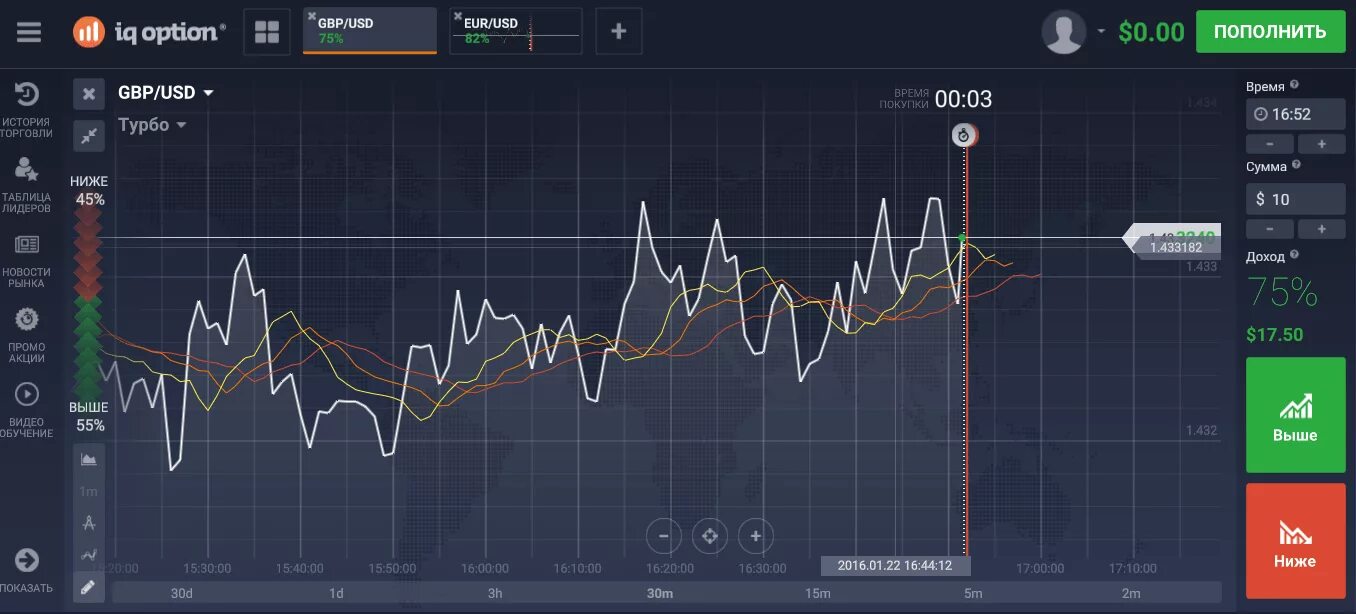The height and width of the screenshot is (614, 1356).
Task: Click the traders sentiment indicator bar
Action: (88, 304)
